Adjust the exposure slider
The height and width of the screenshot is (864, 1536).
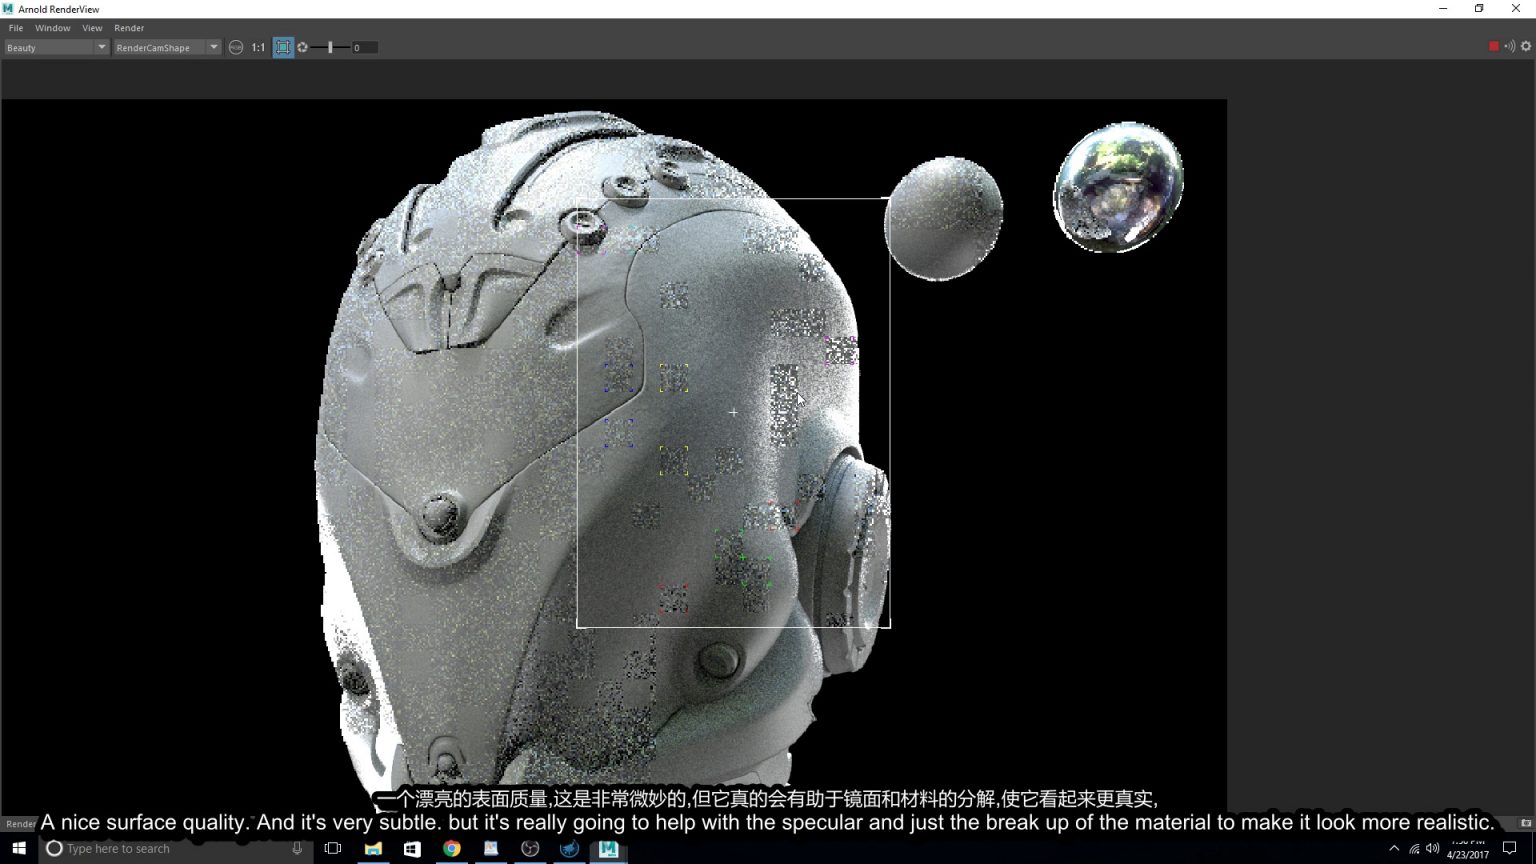pyautogui.click(x=330, y=47)
